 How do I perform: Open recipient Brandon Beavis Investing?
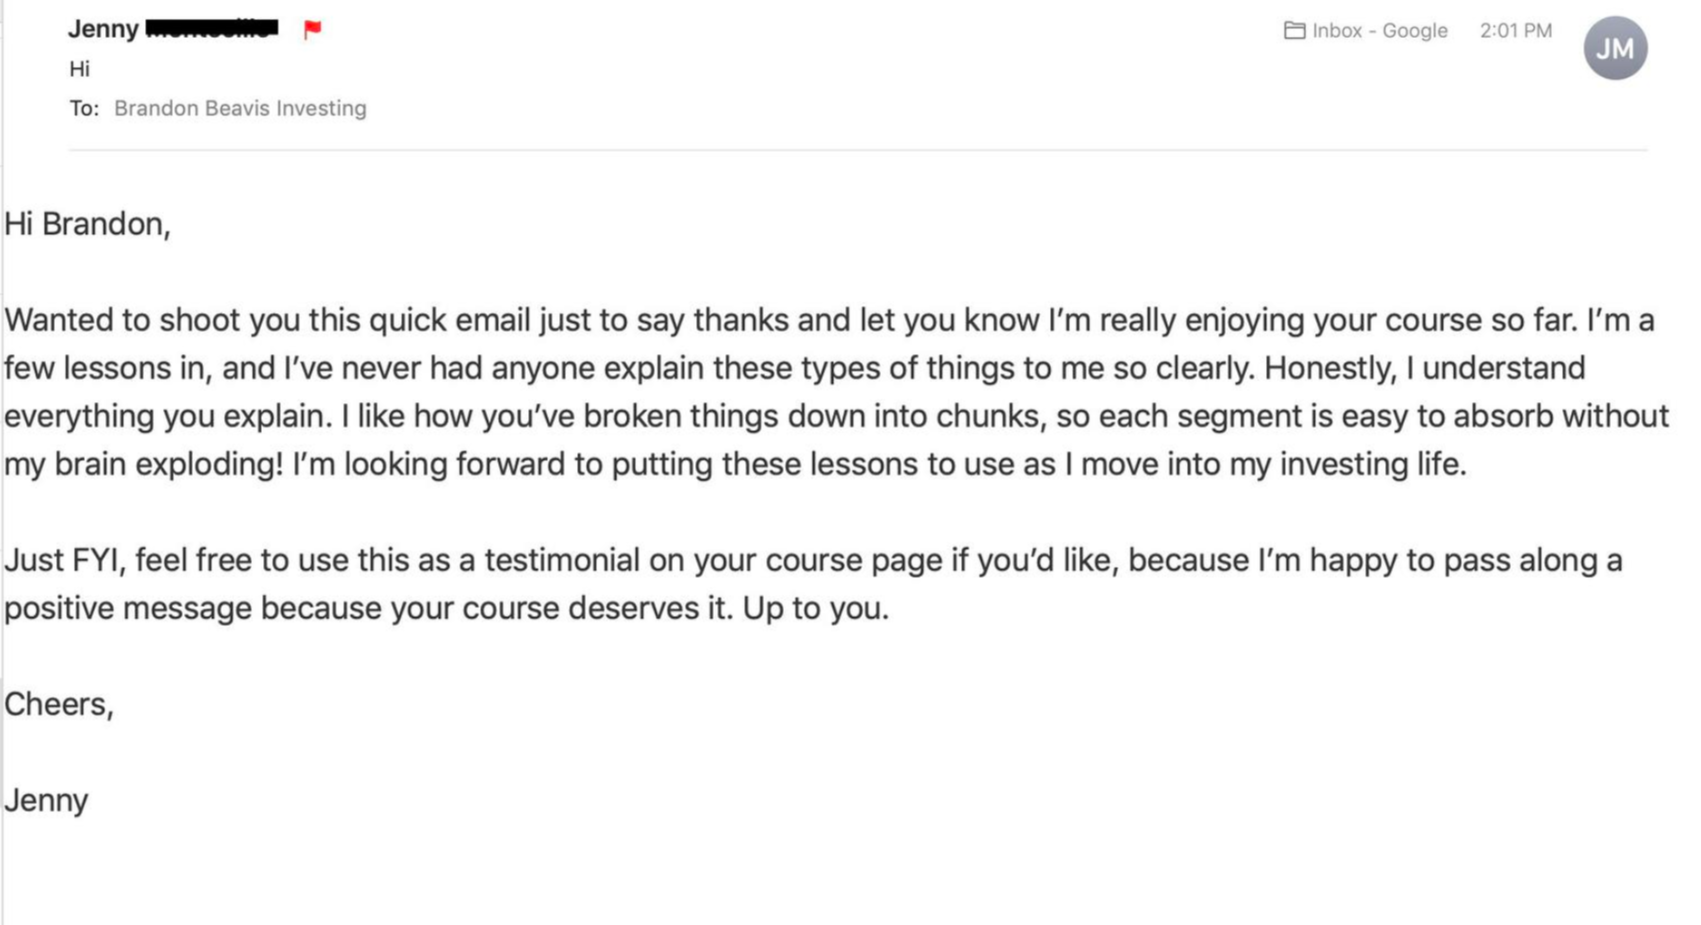[x=240, y=108]
